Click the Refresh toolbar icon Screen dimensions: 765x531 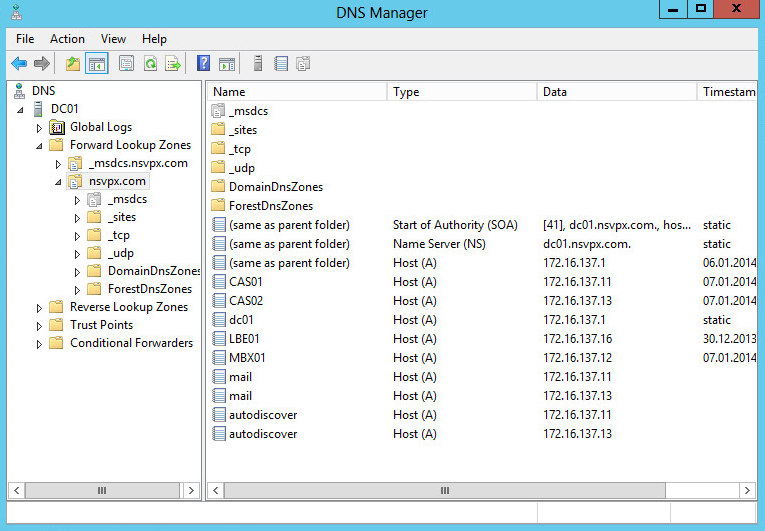(150, 64)
